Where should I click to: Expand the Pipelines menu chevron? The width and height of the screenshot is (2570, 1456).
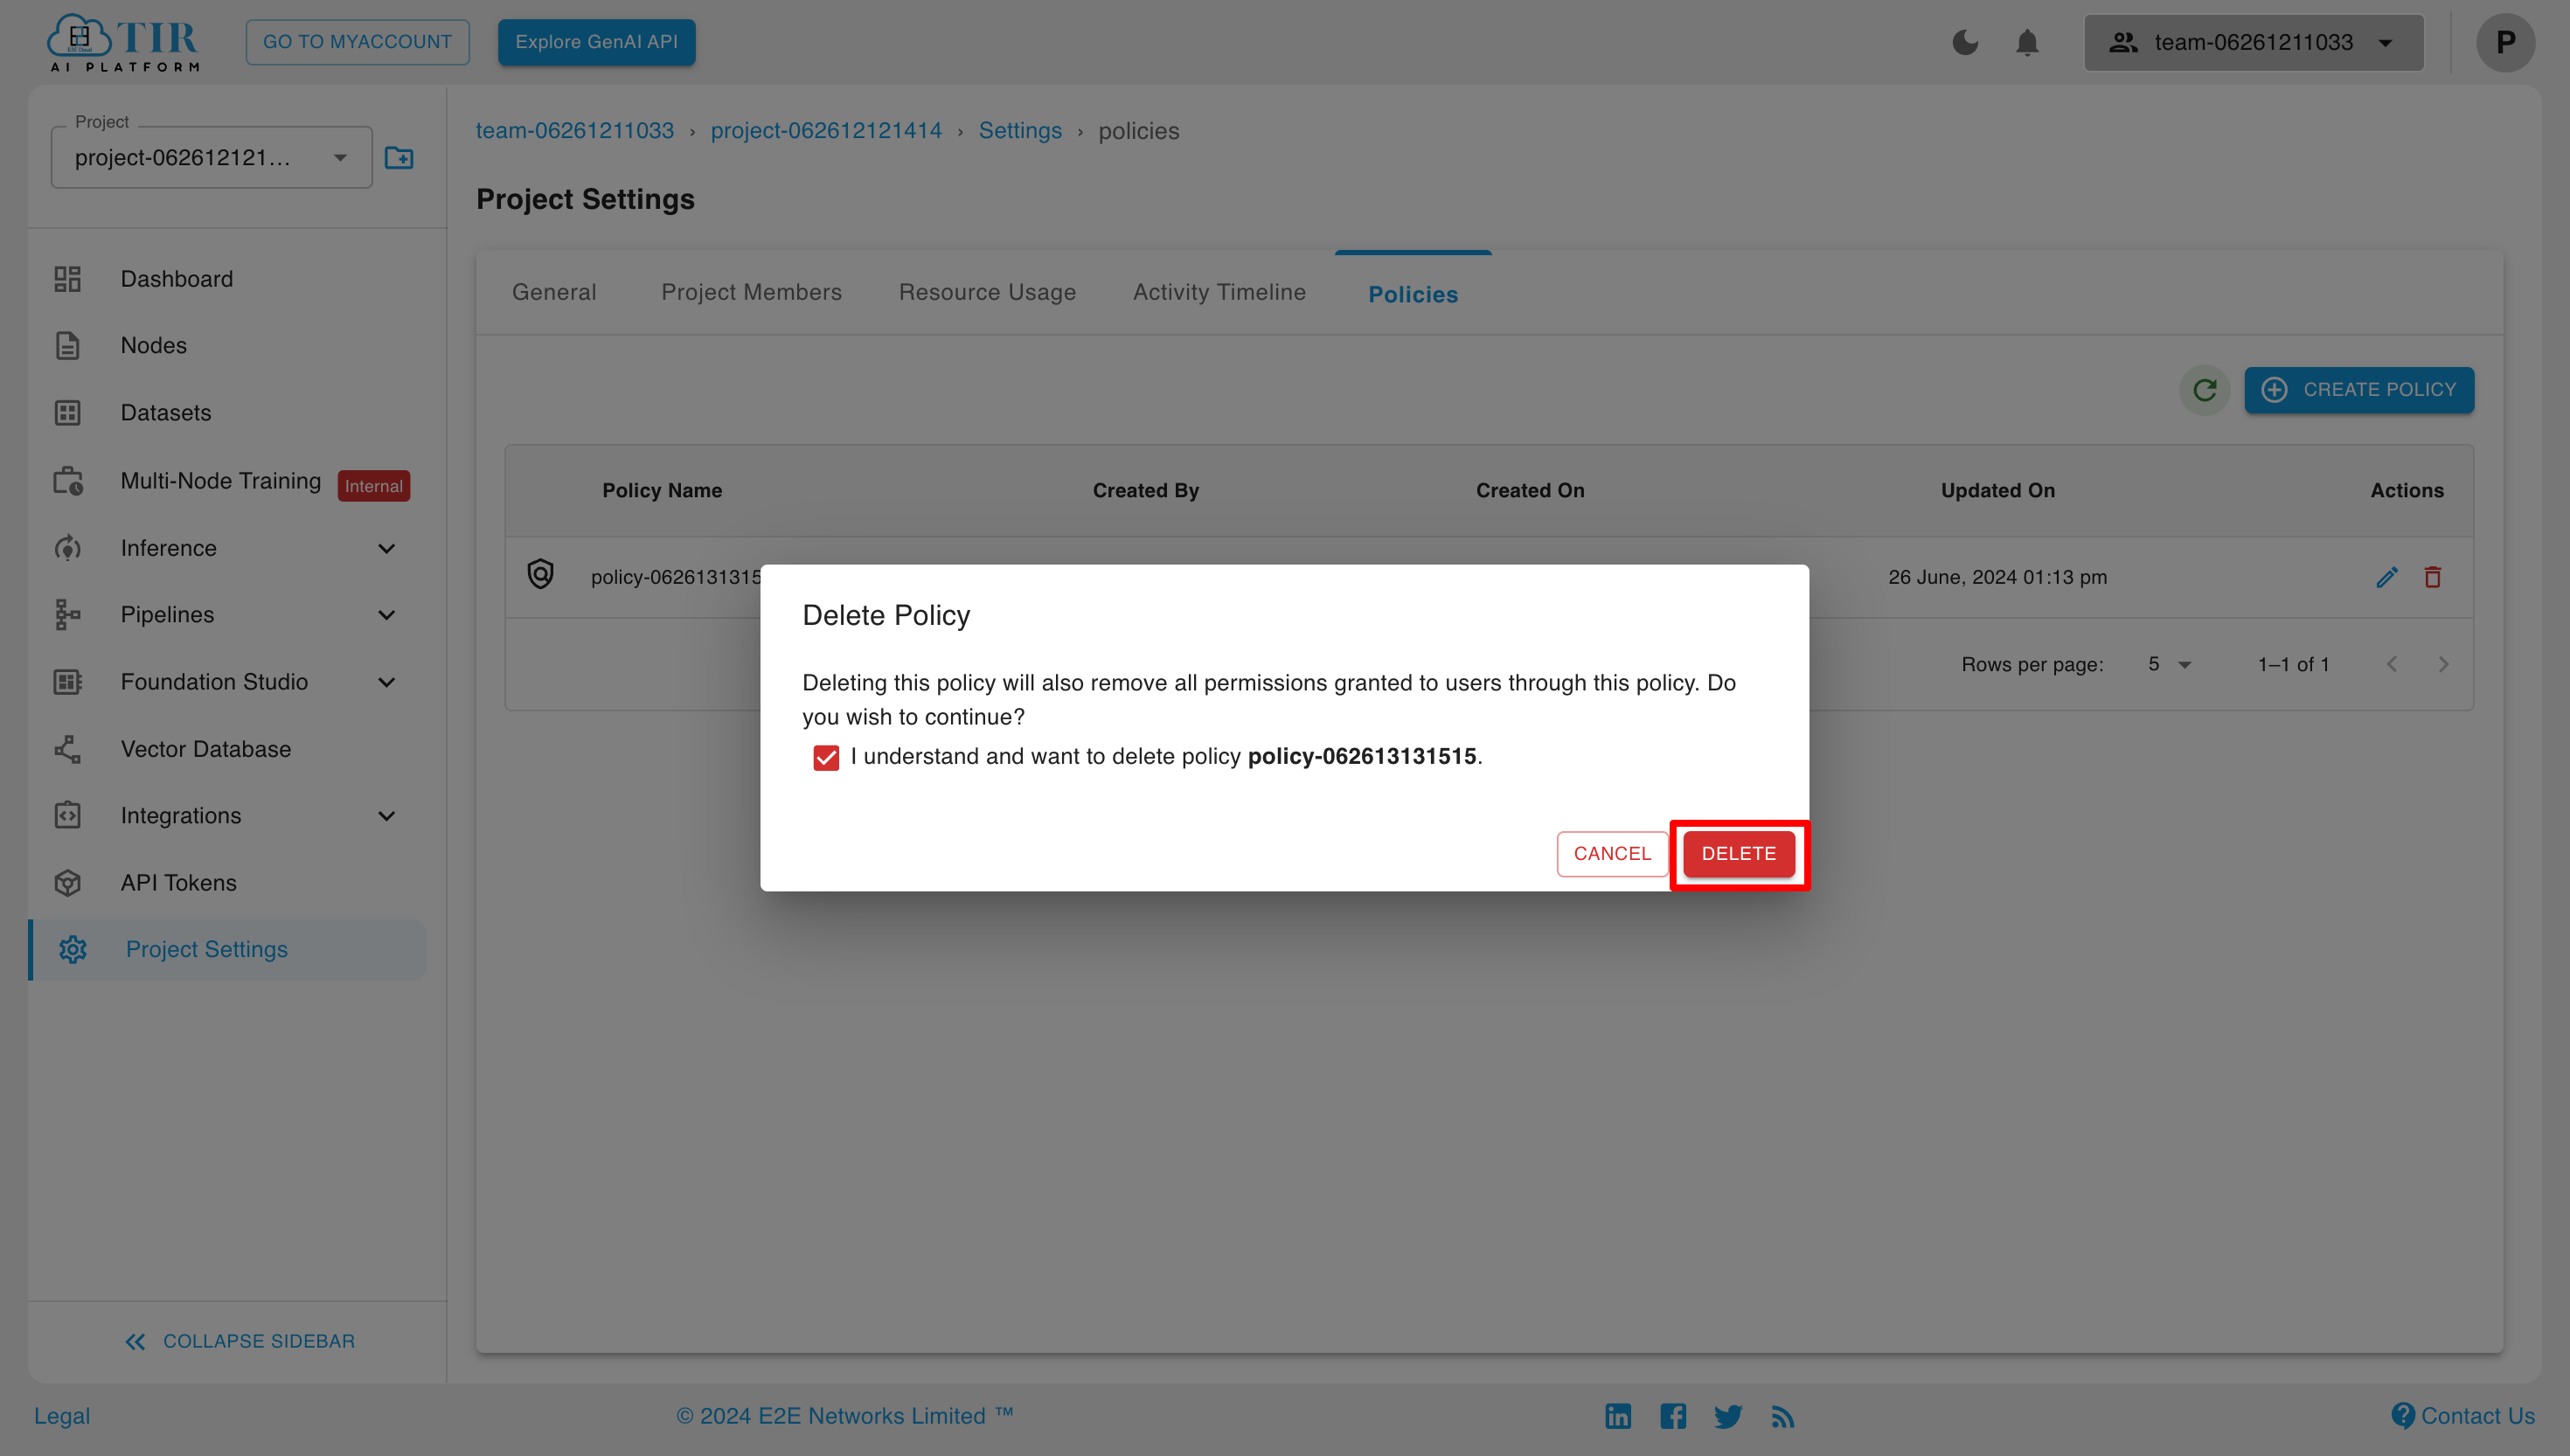387,615
